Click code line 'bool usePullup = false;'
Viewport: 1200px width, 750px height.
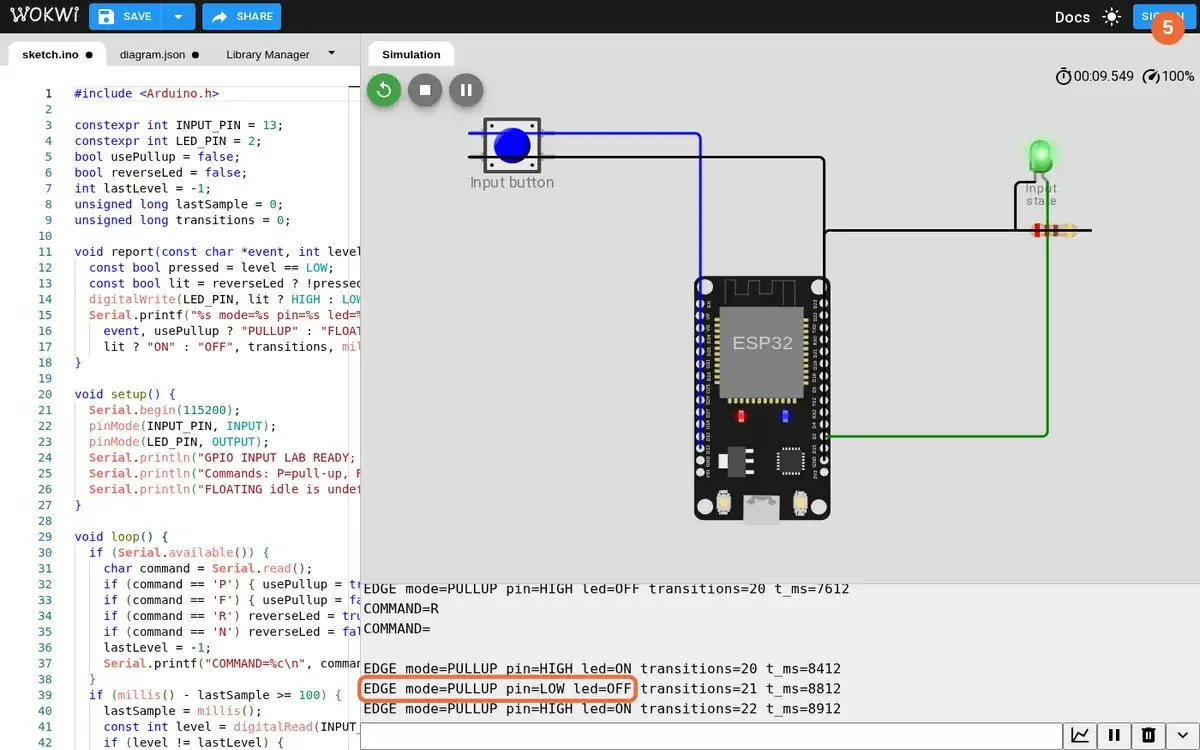coord(157,157)
